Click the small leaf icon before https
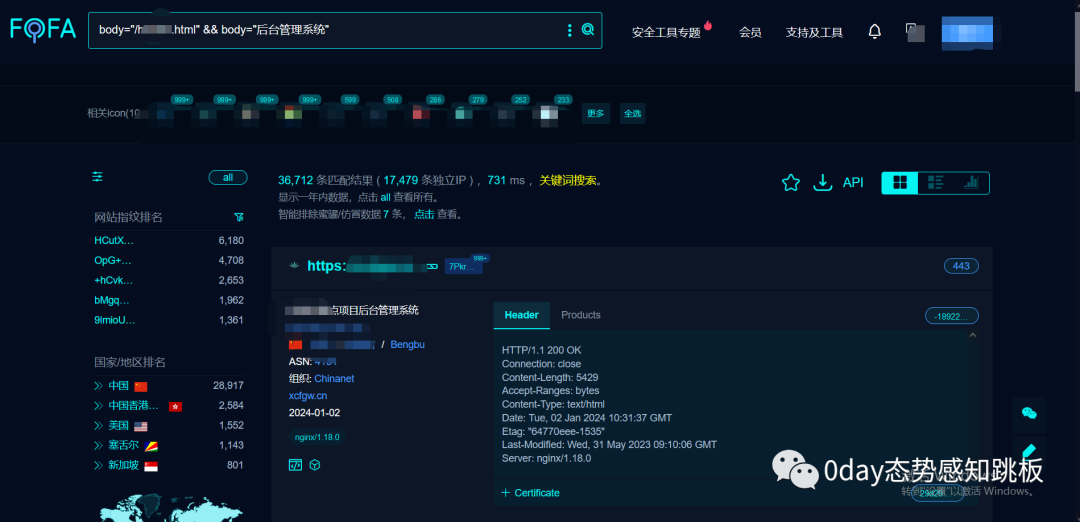 [x=295, y=266]
